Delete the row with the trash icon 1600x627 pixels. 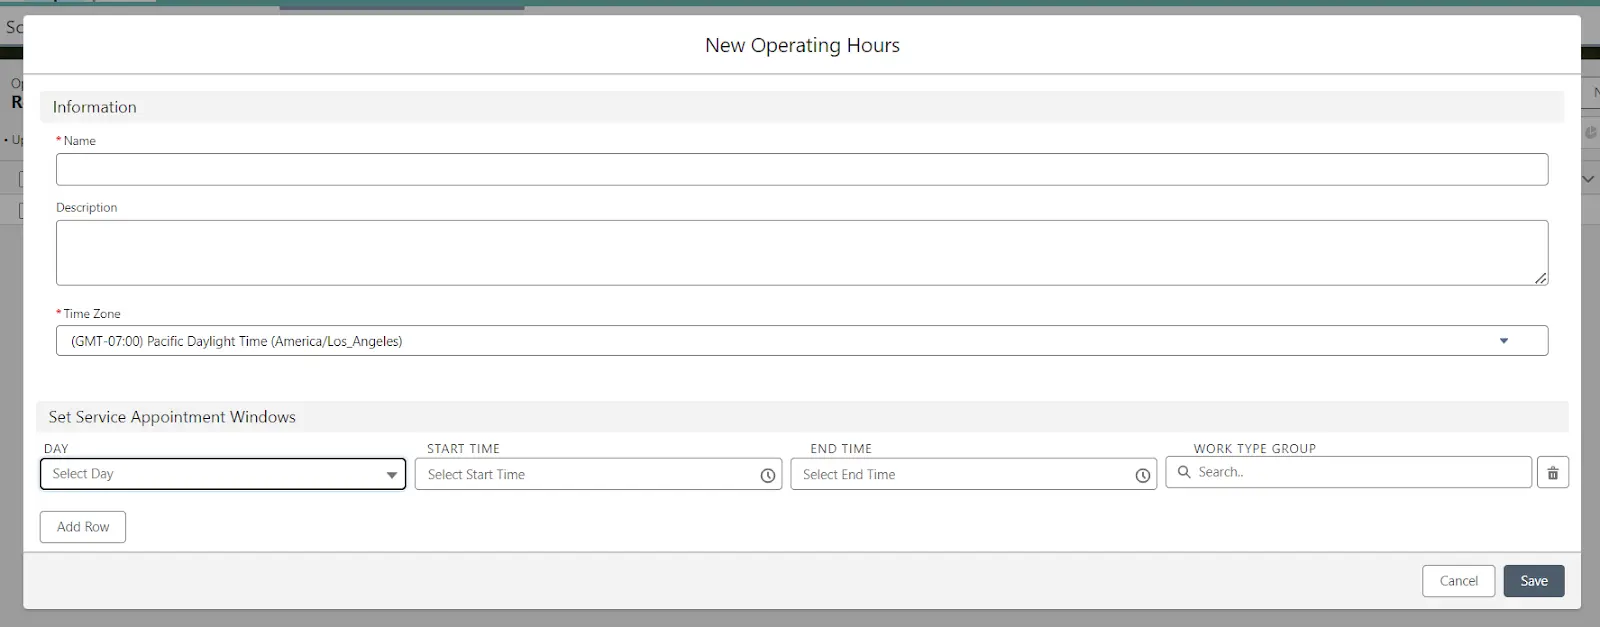point(1552,473)
